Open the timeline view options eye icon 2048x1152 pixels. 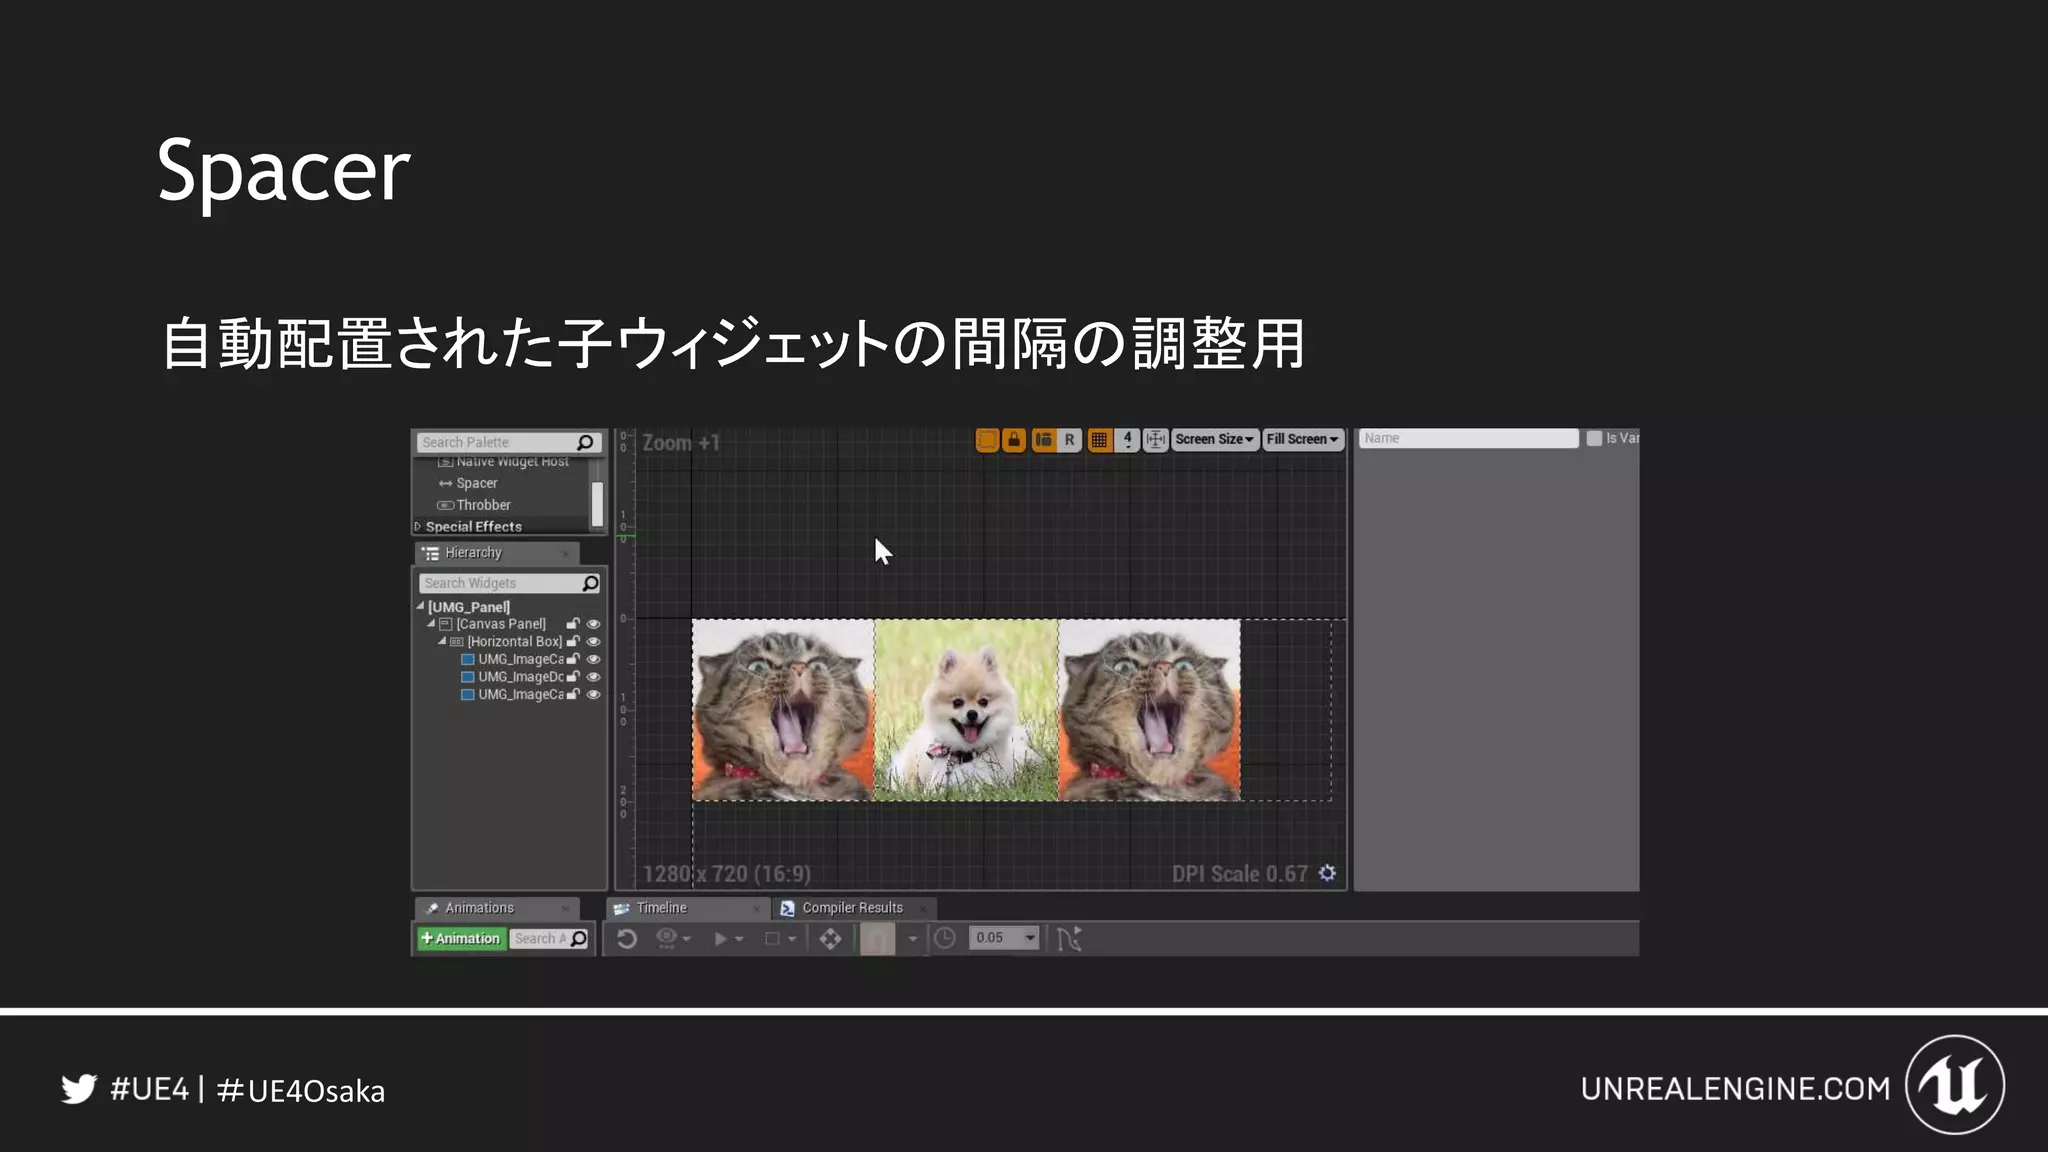667,938
